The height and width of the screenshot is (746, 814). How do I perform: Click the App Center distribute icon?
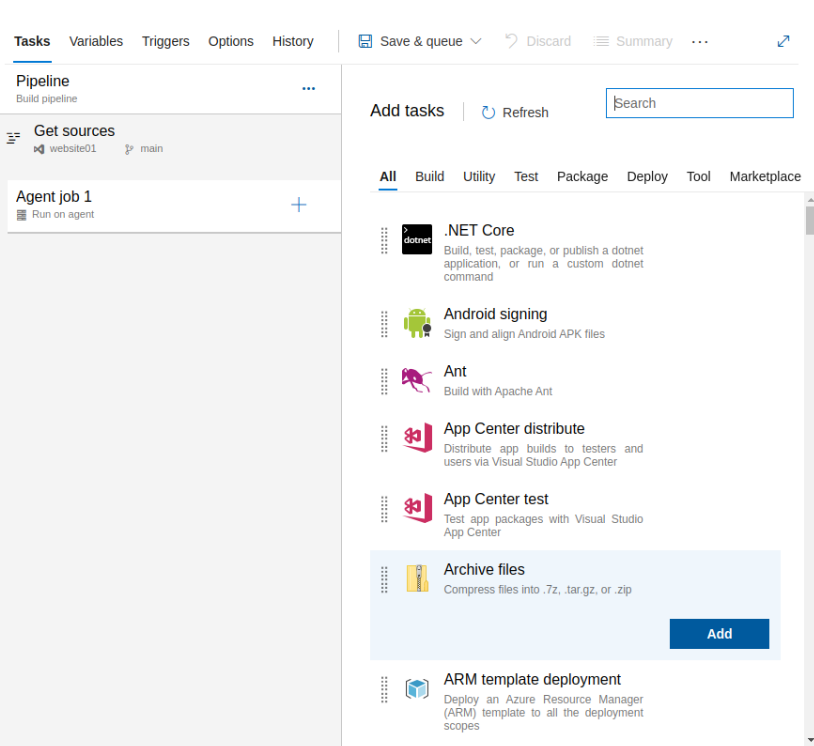pos(417,438)
